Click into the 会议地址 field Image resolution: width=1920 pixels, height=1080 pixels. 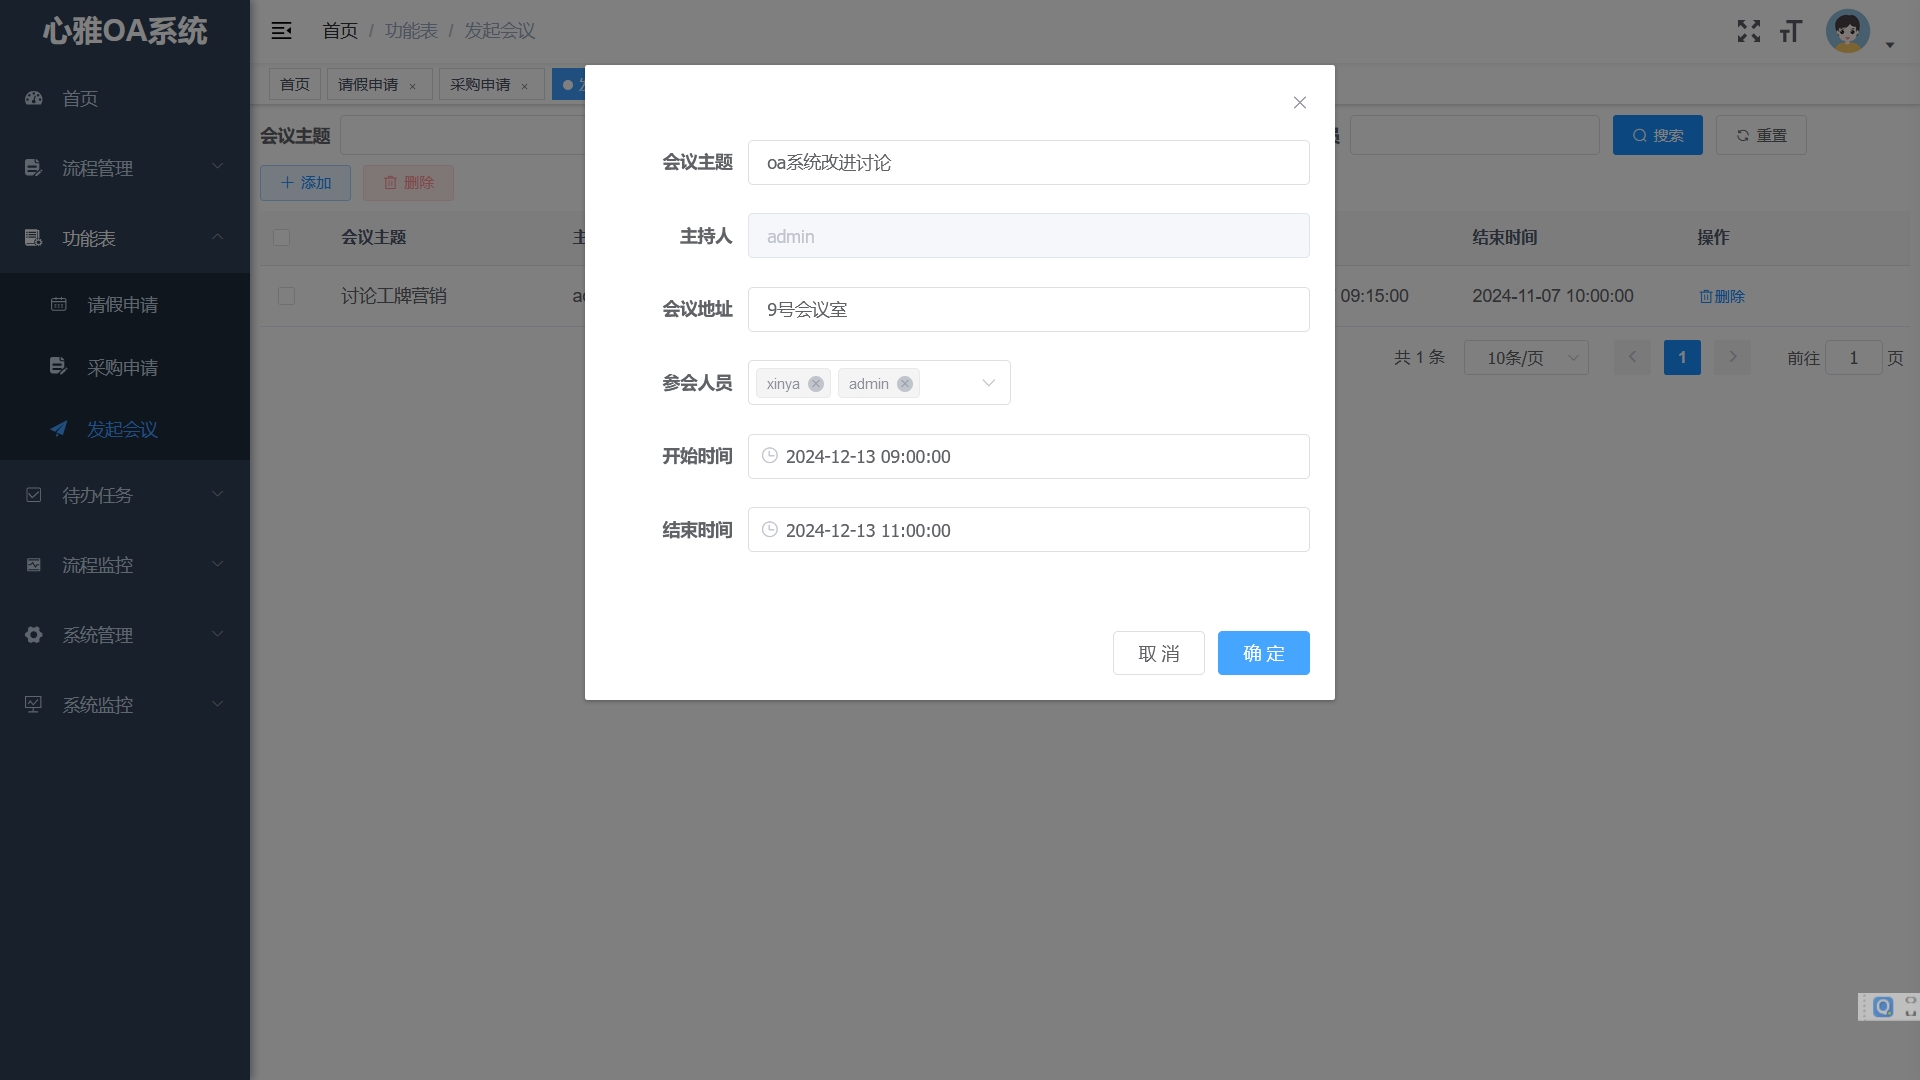[x=1029, y=309]
